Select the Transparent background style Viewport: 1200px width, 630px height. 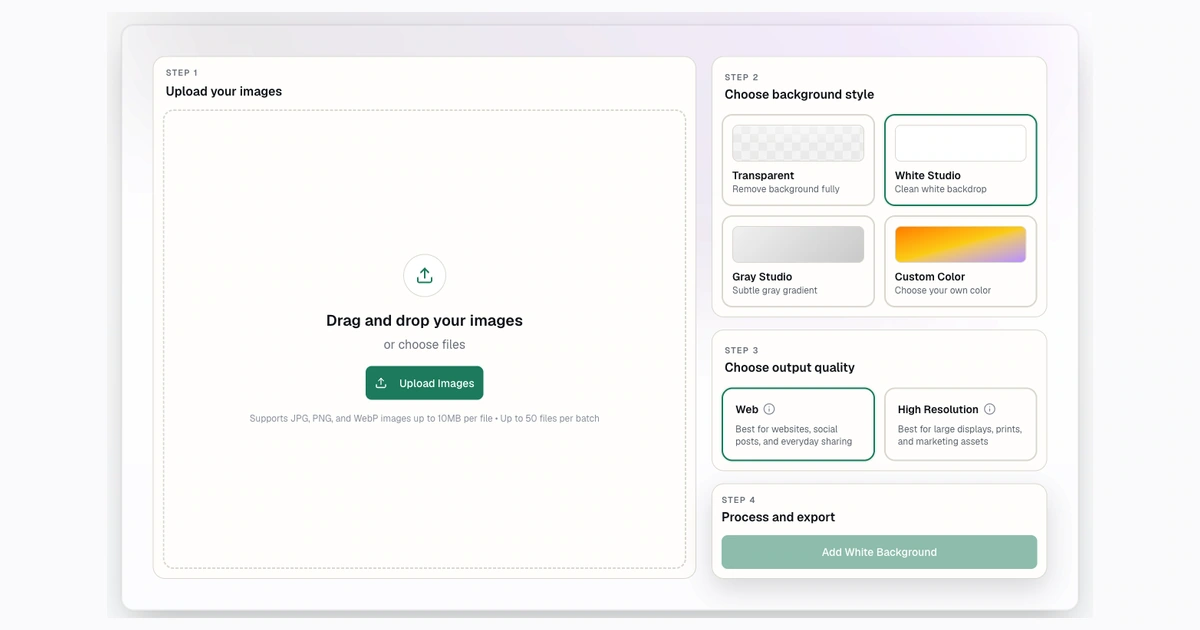point(798,160)
